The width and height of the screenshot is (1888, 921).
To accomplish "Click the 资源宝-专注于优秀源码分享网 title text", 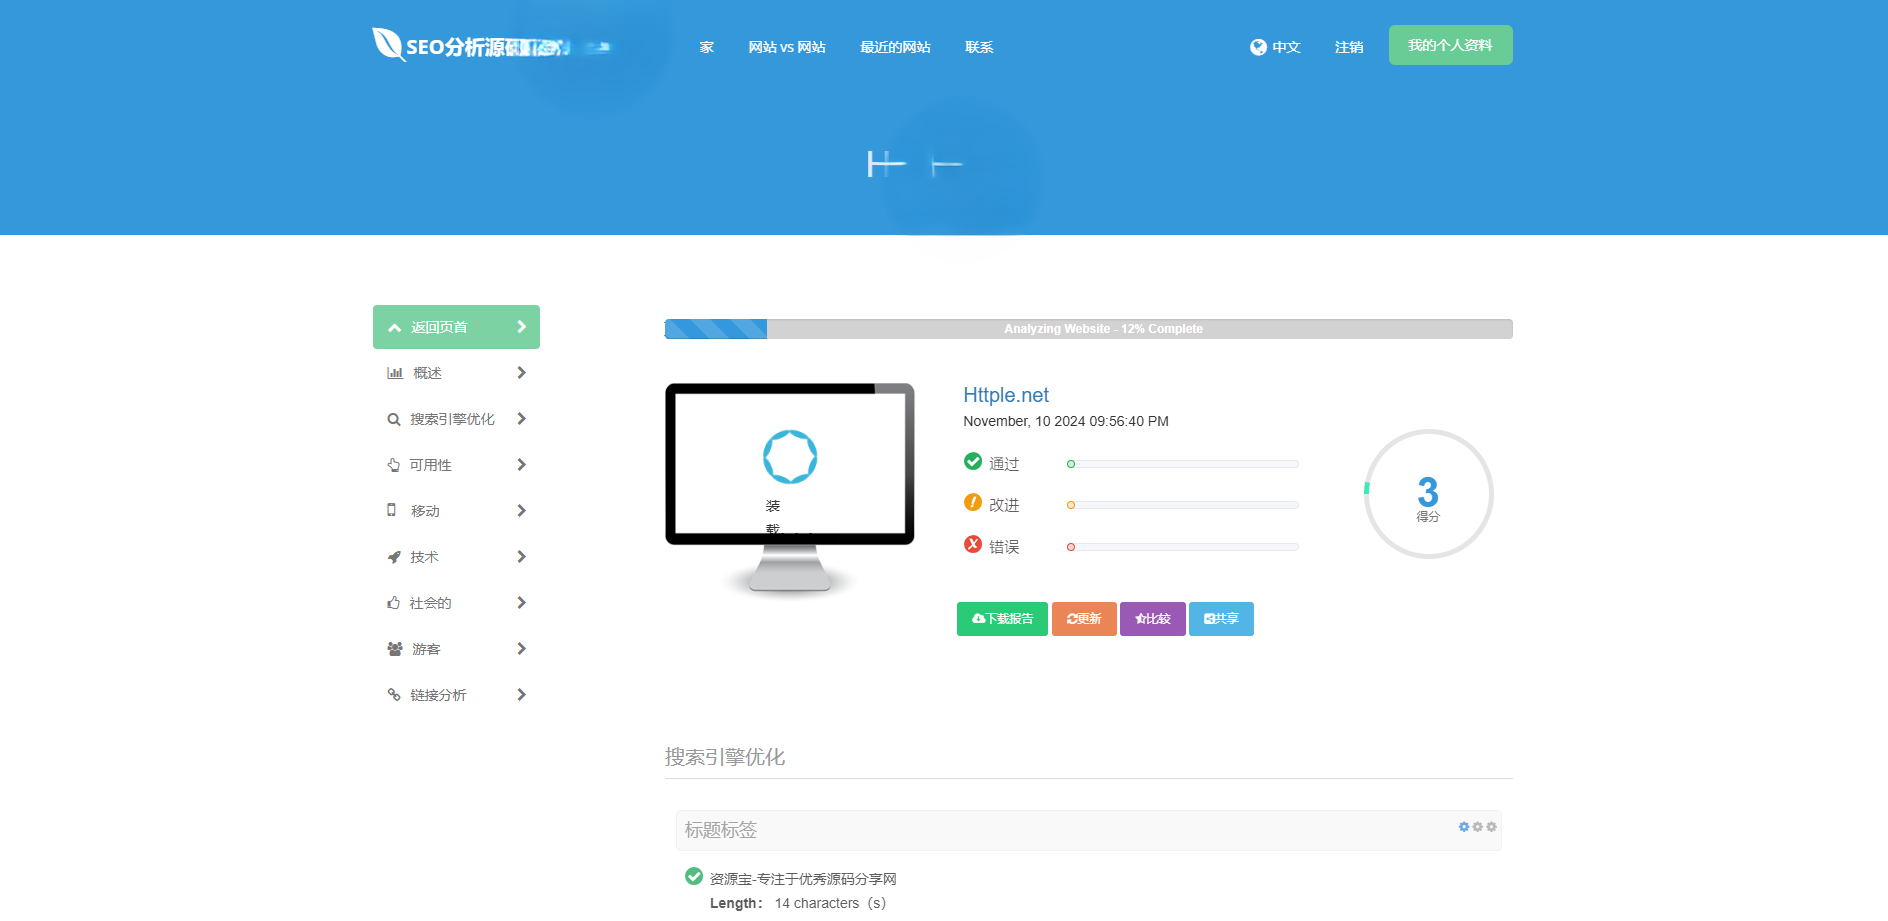I will click(x=803, y=879).
